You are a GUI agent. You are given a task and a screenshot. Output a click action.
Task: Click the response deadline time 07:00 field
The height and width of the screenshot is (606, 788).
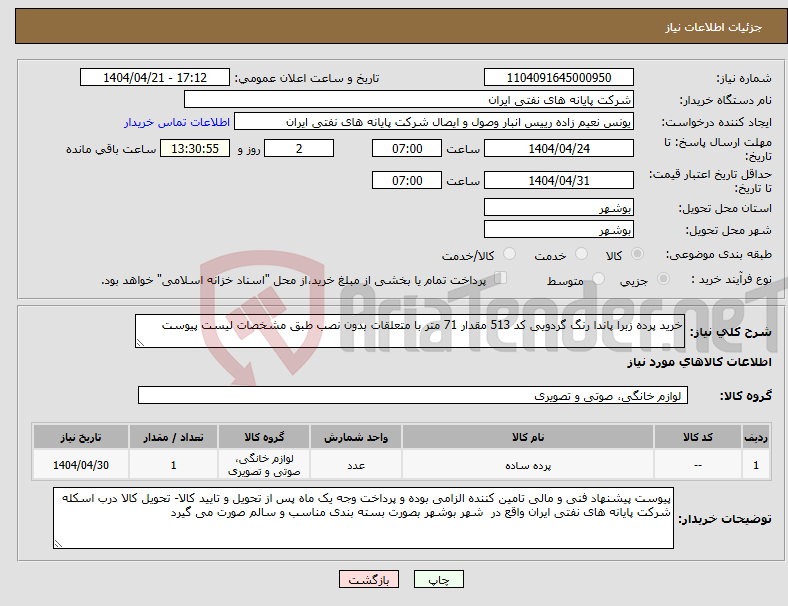click(407, 148)
